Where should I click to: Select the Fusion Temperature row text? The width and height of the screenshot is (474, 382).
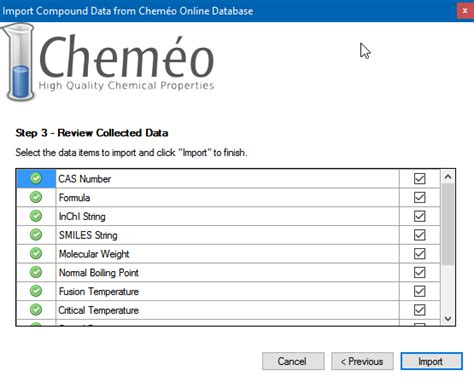(99, 291)
